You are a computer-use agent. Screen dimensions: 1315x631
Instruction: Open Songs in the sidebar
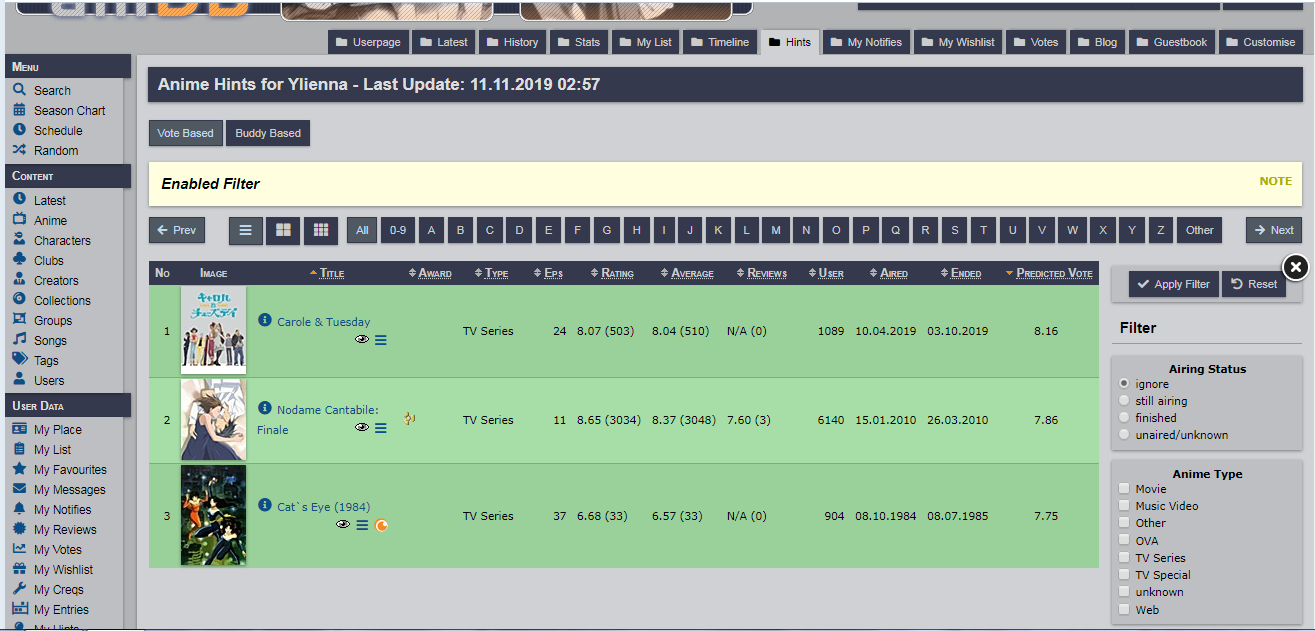coord(51,340)
